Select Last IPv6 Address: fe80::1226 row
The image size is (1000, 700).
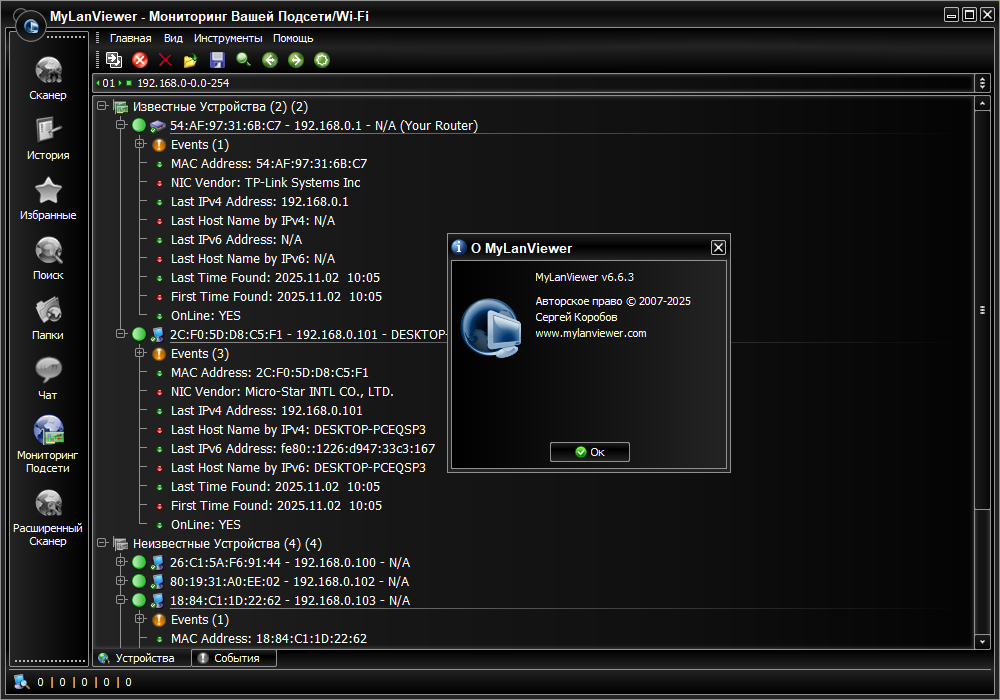(x=303, y=449)
